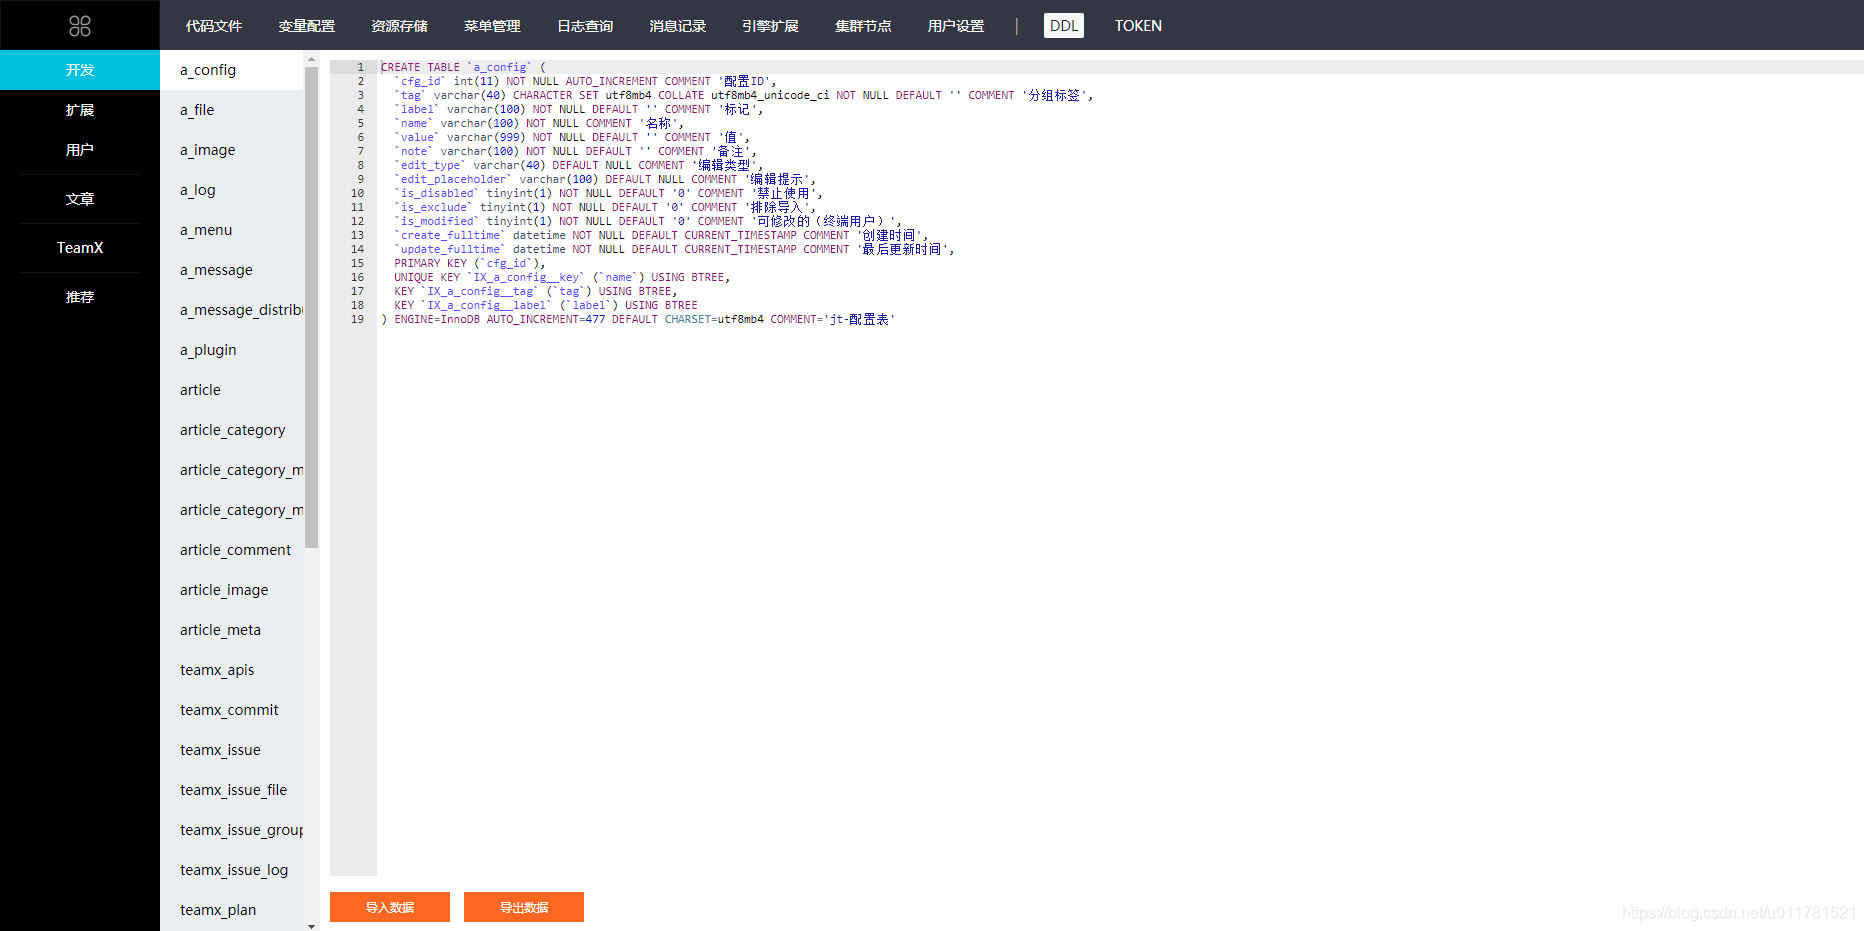1864x931 pixels.
Task: Select the article_category table
Action: pyautogui.click(x=232, y=430)
